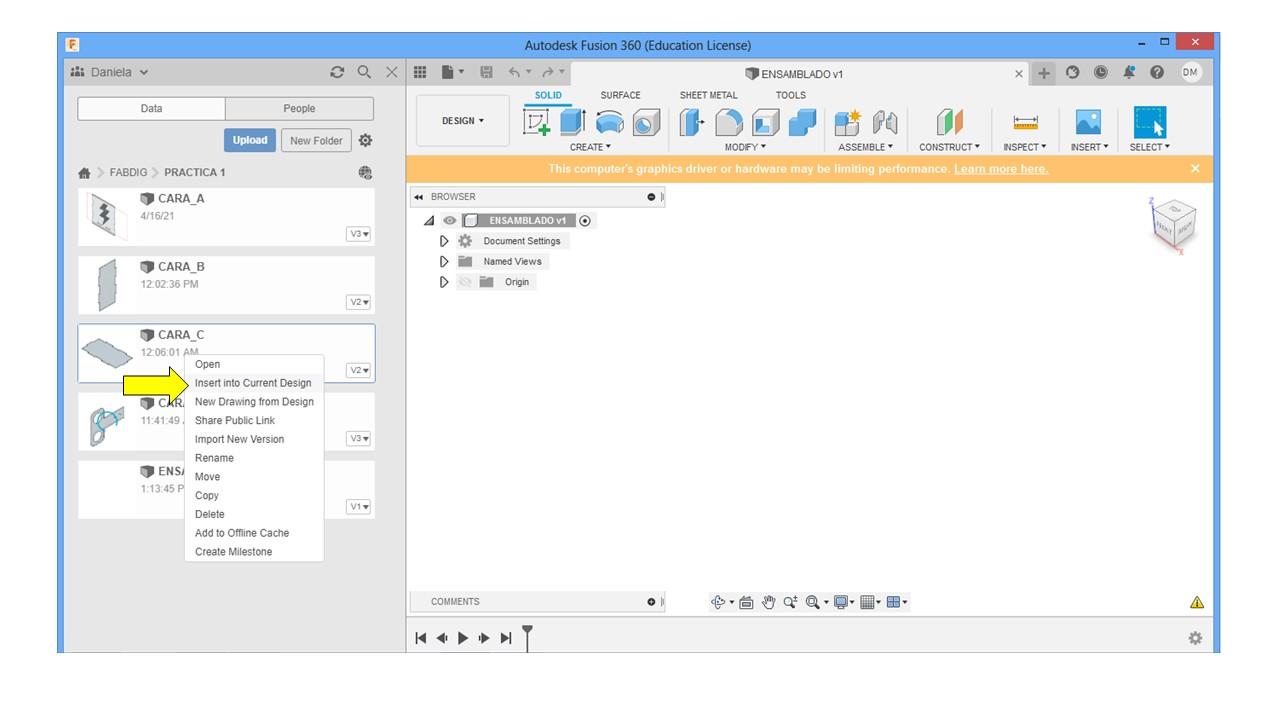Click the Insert image icon

pyautogui.click(x=1088, y=122)
